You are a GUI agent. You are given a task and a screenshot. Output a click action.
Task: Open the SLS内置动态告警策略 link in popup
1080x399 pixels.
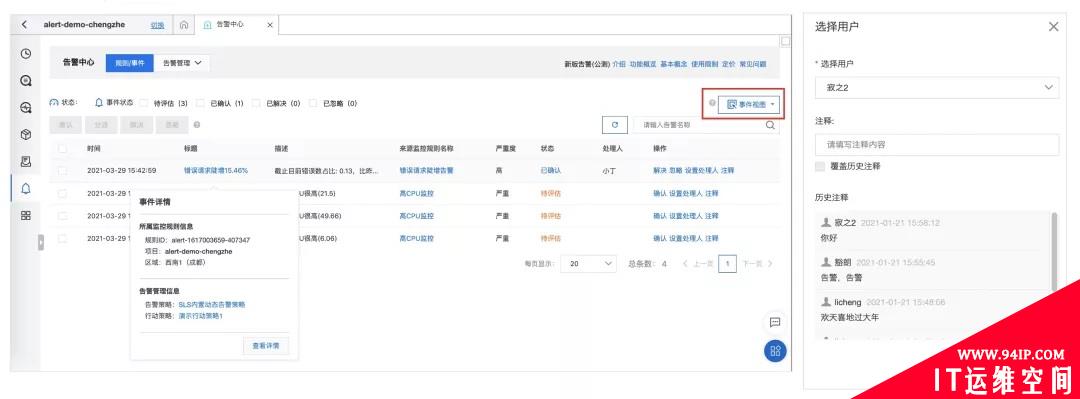pyautogui.click(x=211, y=304)
